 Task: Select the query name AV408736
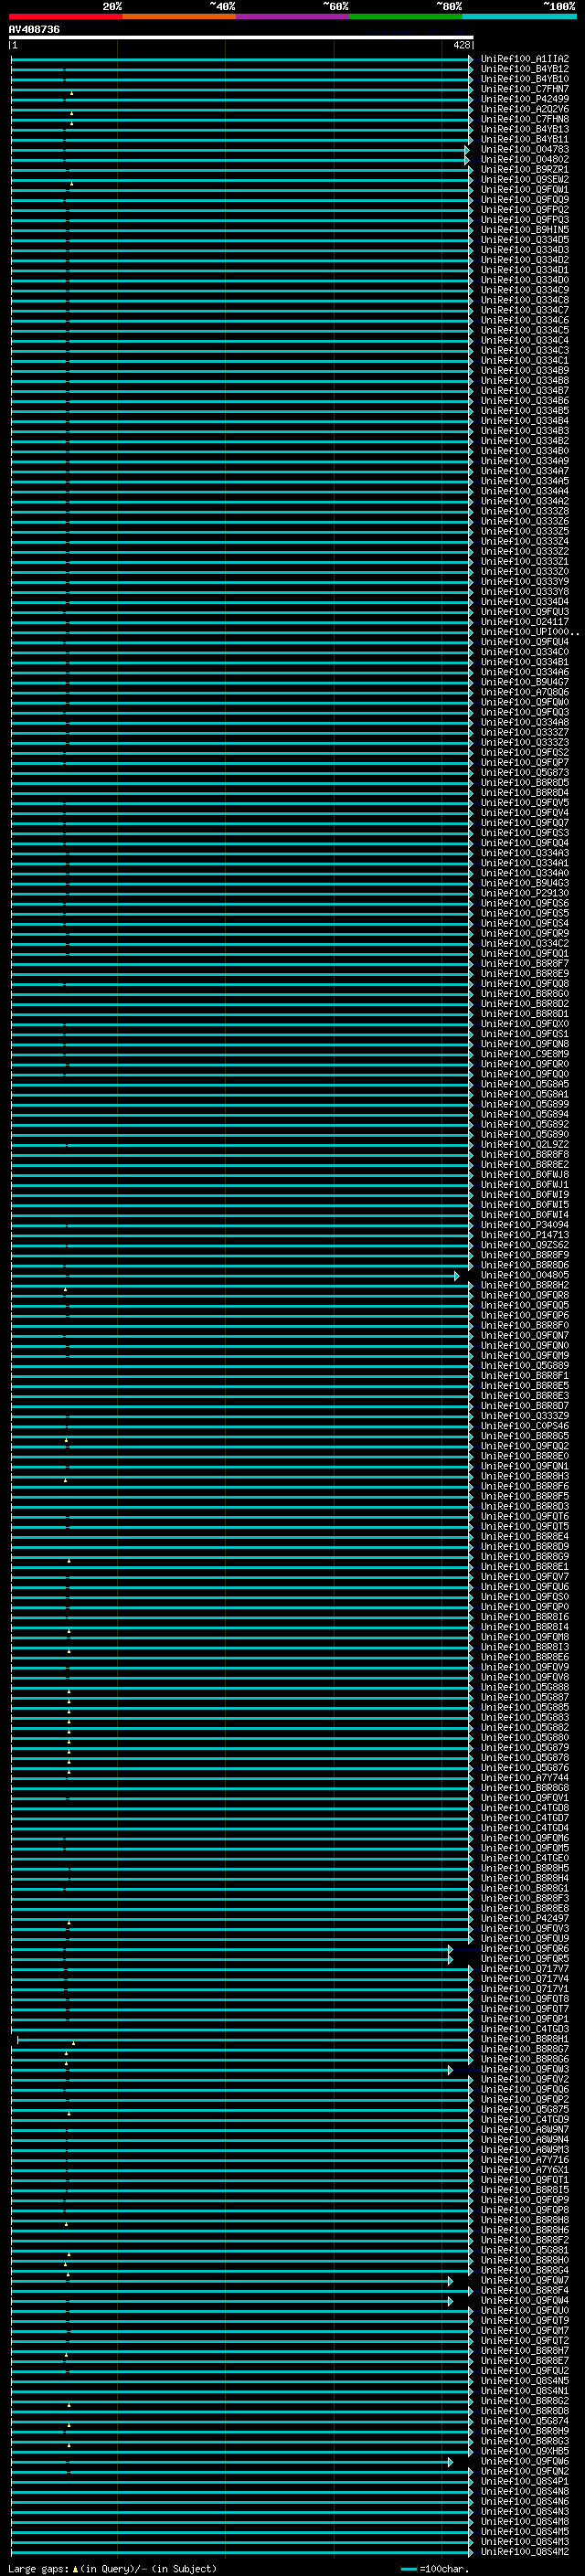point(34,29)
